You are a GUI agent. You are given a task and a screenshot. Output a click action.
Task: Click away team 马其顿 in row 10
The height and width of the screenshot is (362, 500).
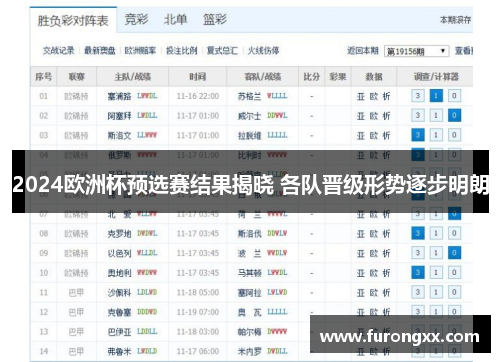click(x=249, y=273)
